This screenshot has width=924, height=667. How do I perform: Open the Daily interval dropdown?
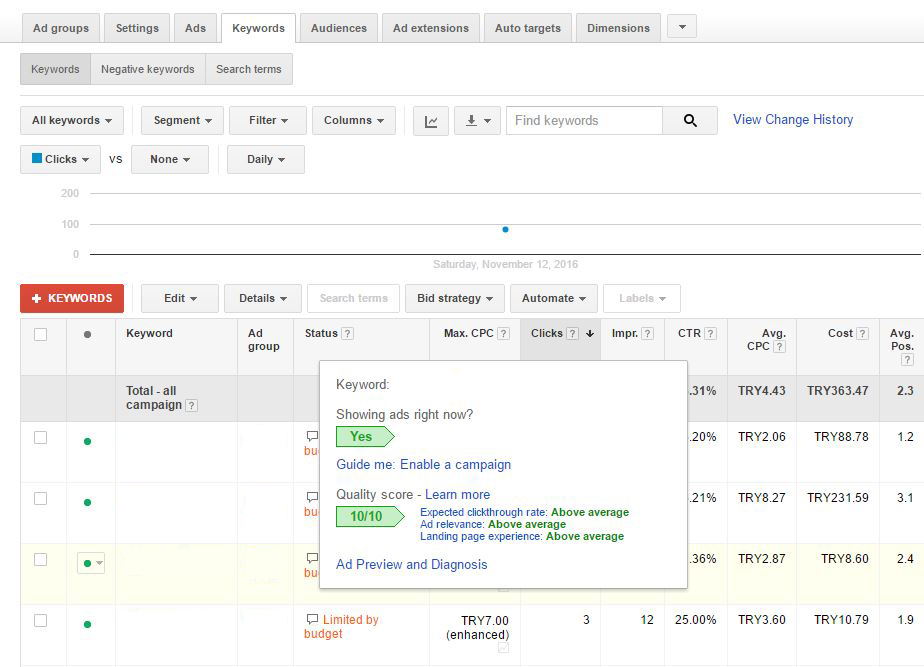point(265,160)
